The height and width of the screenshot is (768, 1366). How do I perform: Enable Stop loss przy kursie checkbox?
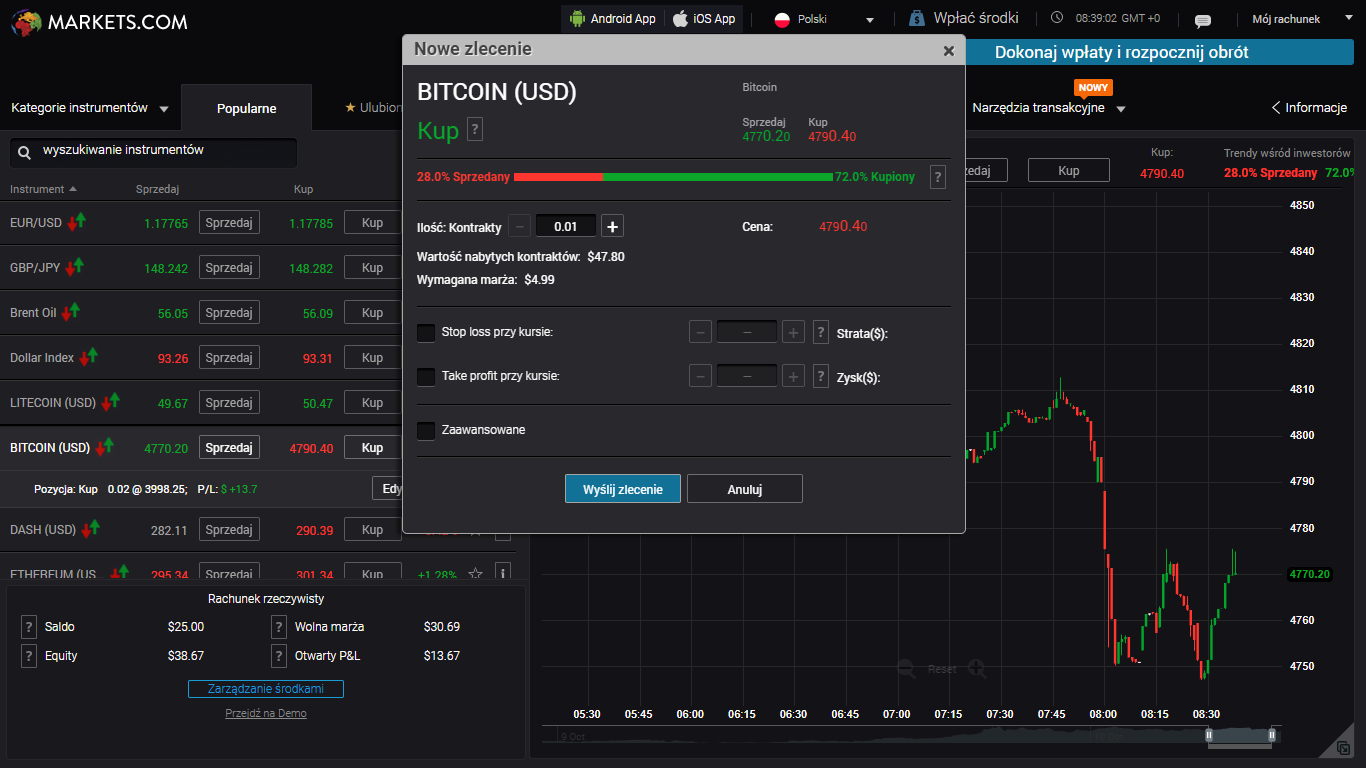[x=426, y=332]
